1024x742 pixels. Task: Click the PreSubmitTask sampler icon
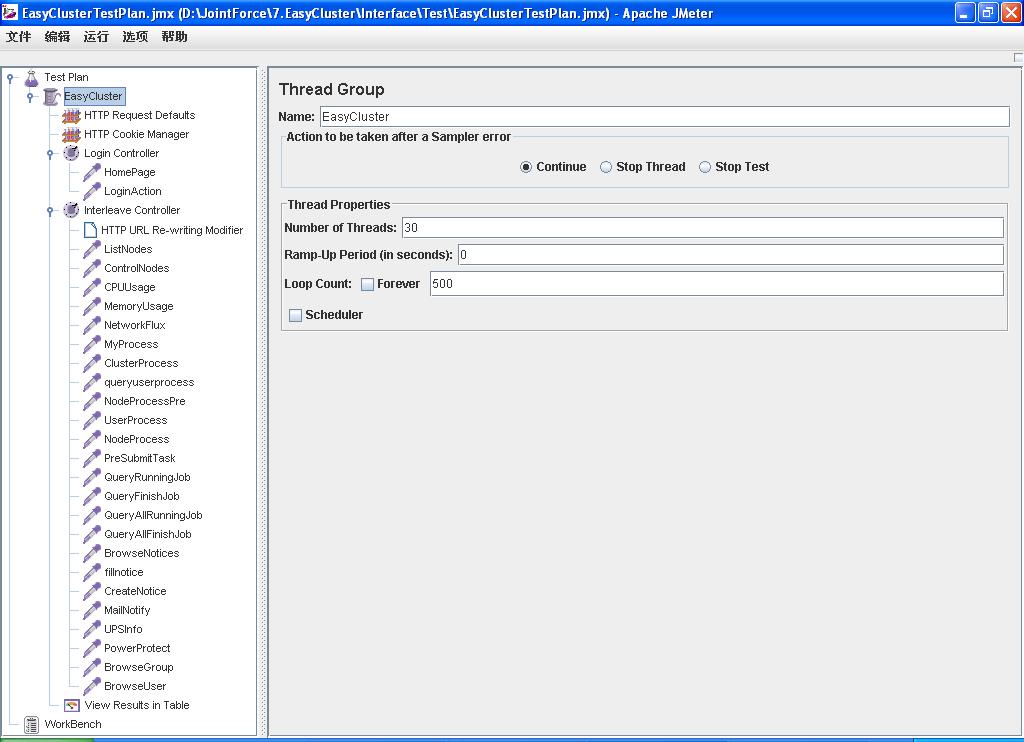[x=91, y=459]
